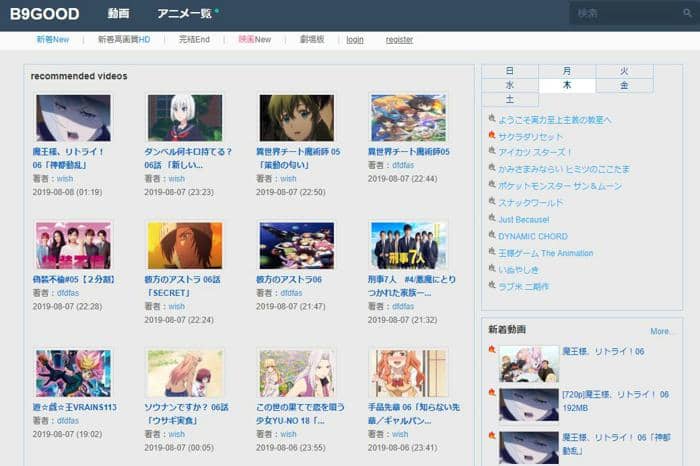Open thumbnail for 異世界チート魔術師 05「策動の匂い」
Image resolution: width=700 pixels, height=466 pixels.
click(297, 118)
